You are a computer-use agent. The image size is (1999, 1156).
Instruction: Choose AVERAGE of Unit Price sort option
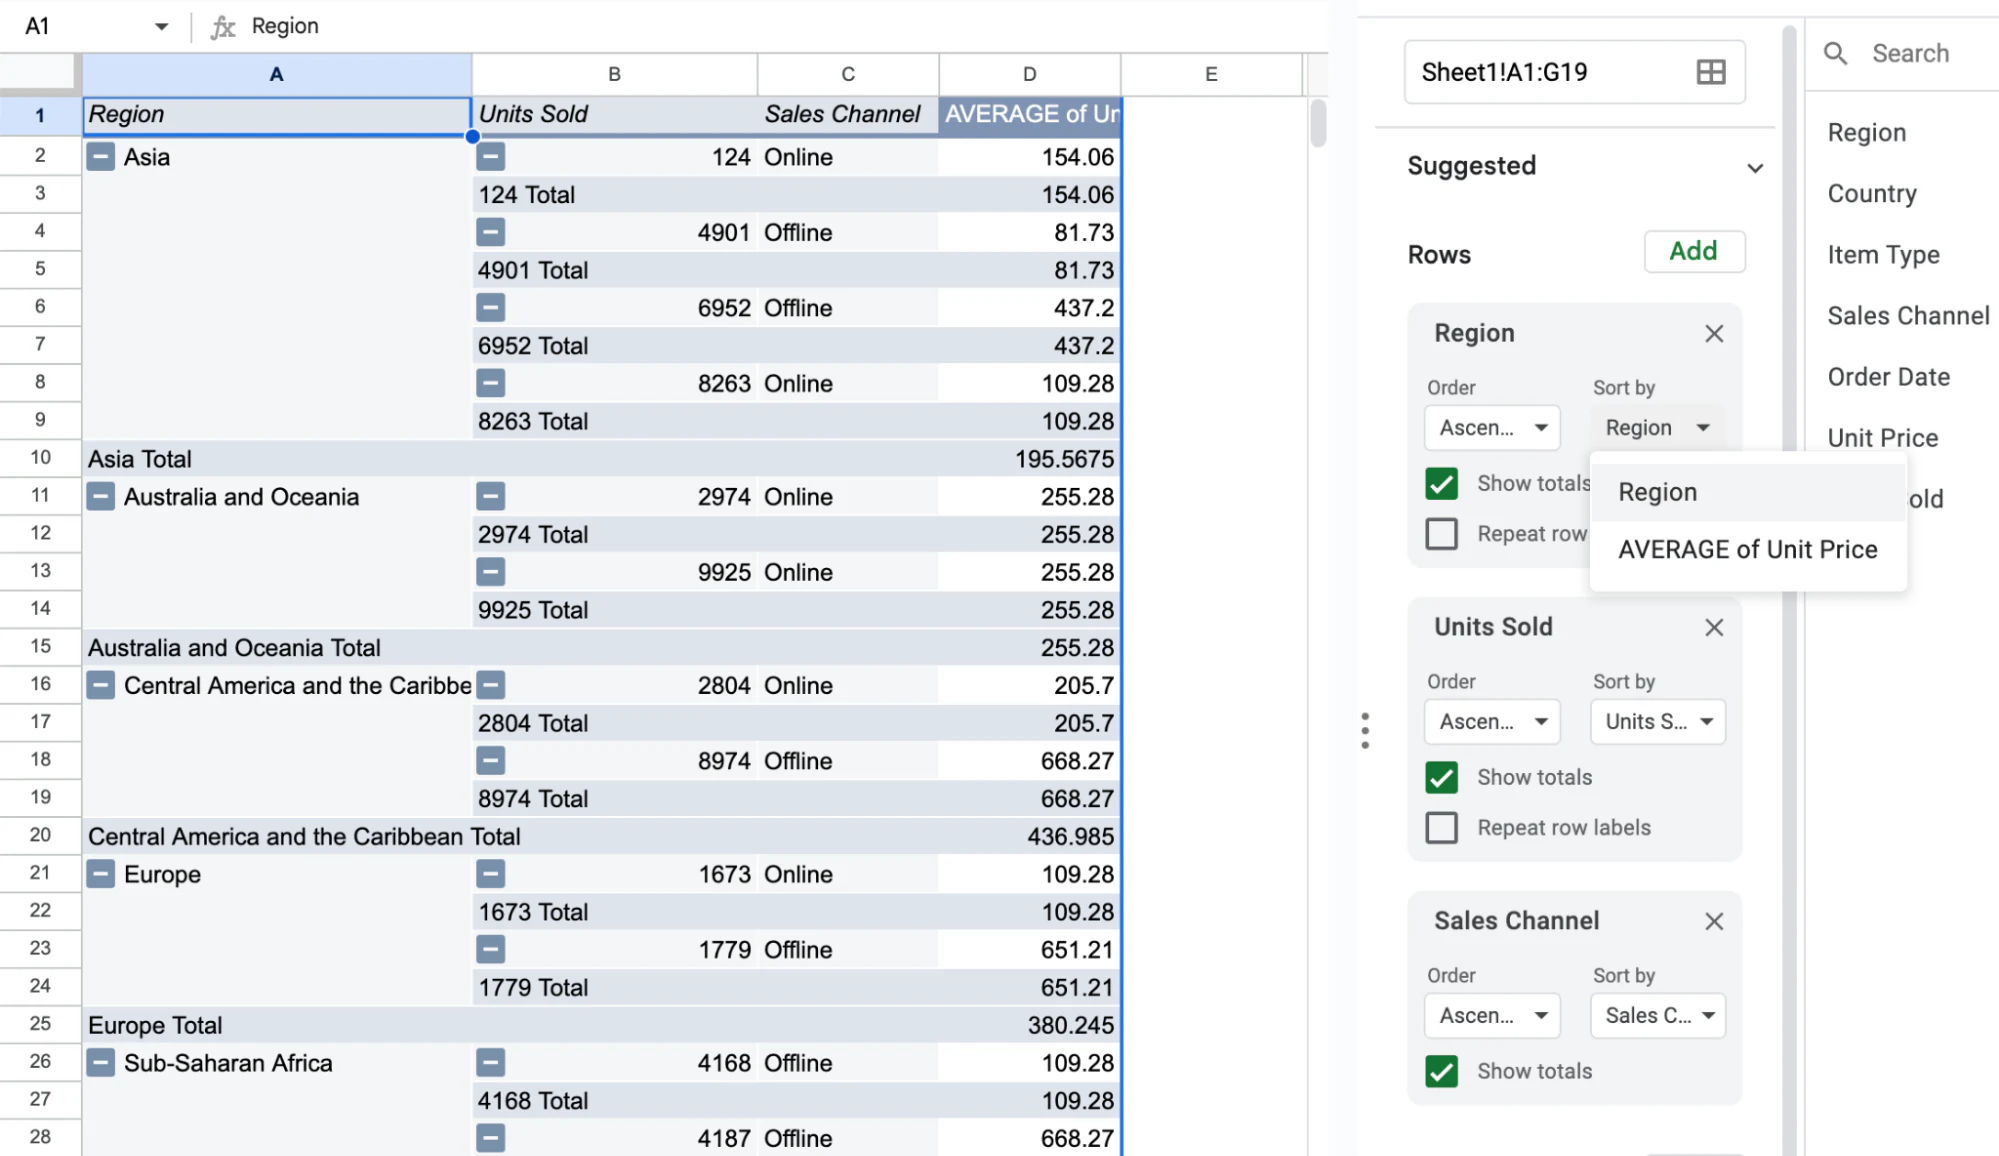pyautogui.click(x=1748, y=550)
